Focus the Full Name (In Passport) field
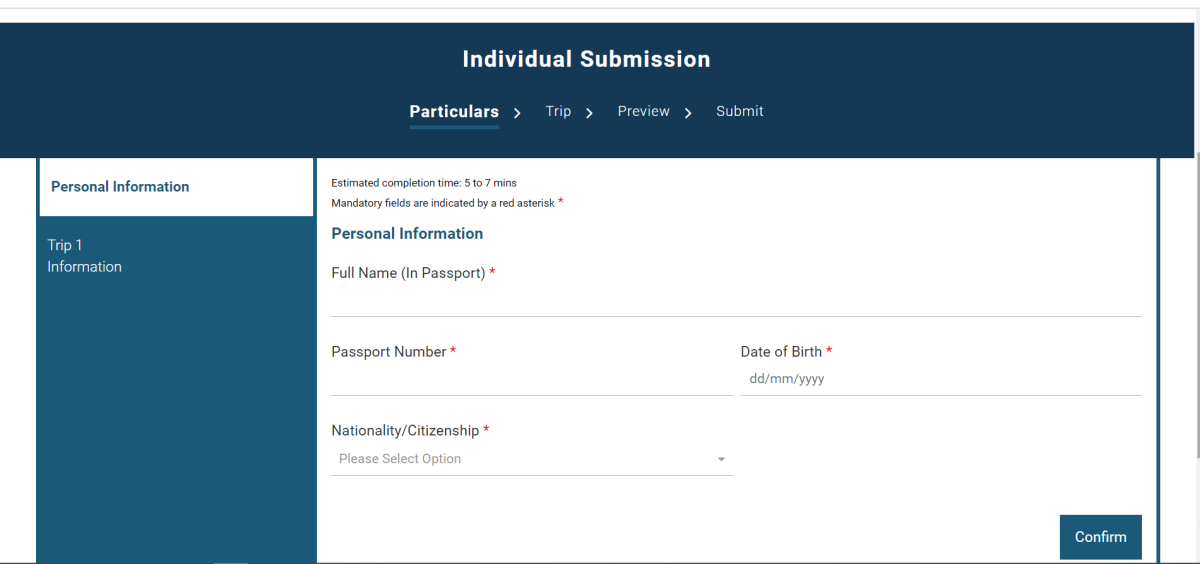 click(x=736, y=301)
